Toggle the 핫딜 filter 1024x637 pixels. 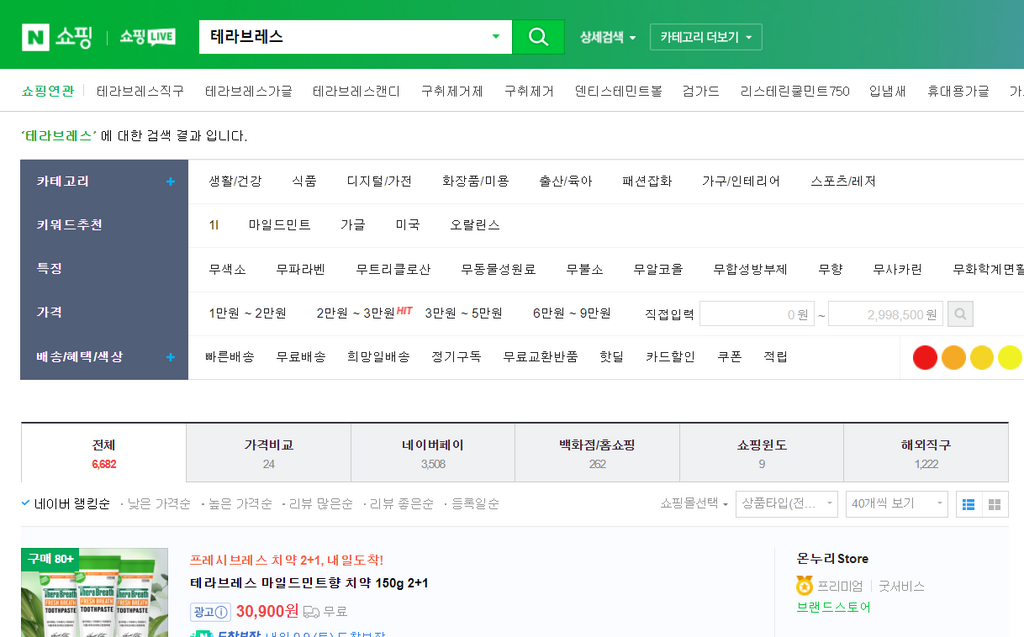[x=611, y=357]
